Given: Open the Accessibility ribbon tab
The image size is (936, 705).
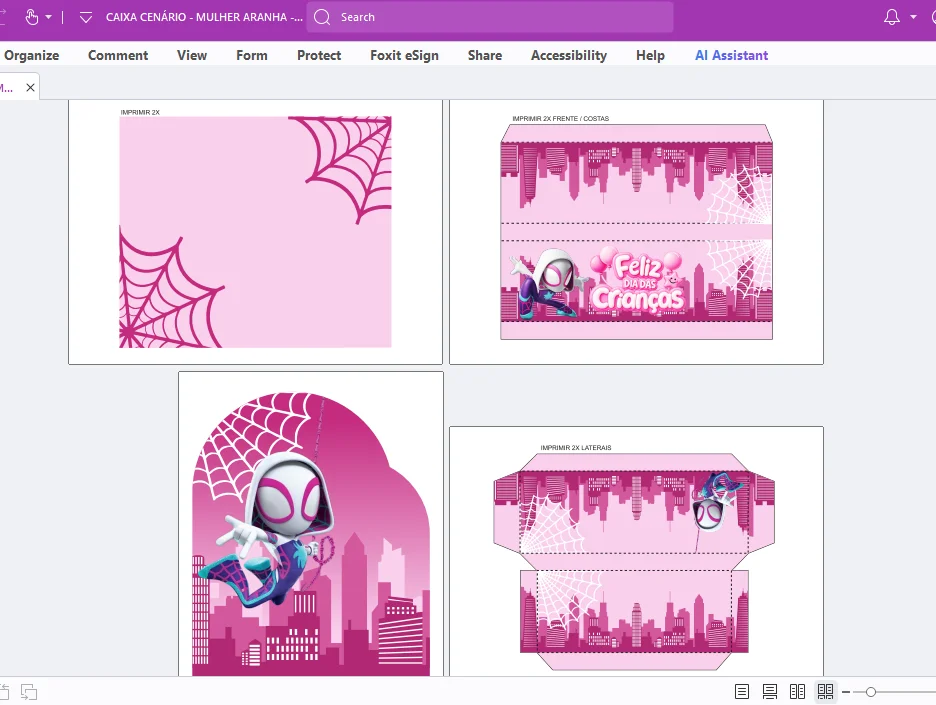Looking at the screenshot, I should [569, 56].
